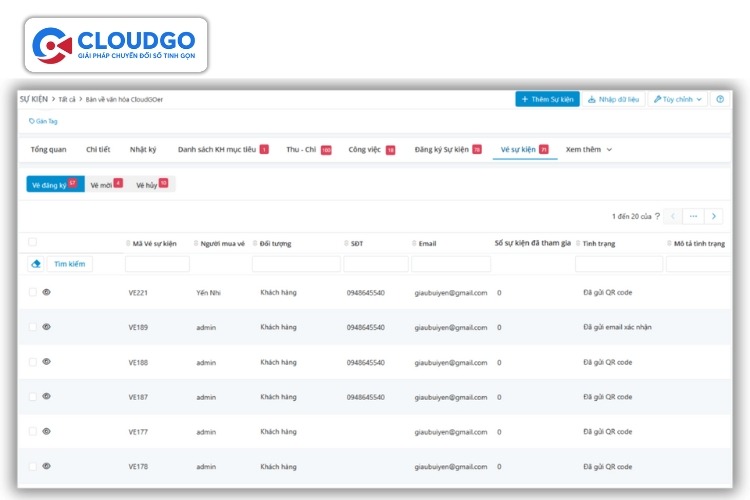The width and height of the screenshot is (750, 500).
Task: Check the box for ticket VE221
Action: click(x=32, y=292)
